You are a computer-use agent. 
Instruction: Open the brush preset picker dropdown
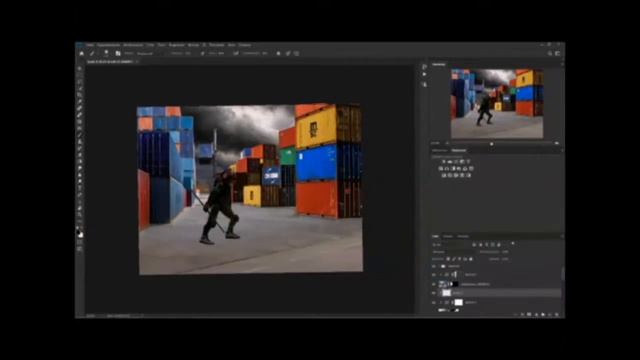pos(106,53)
